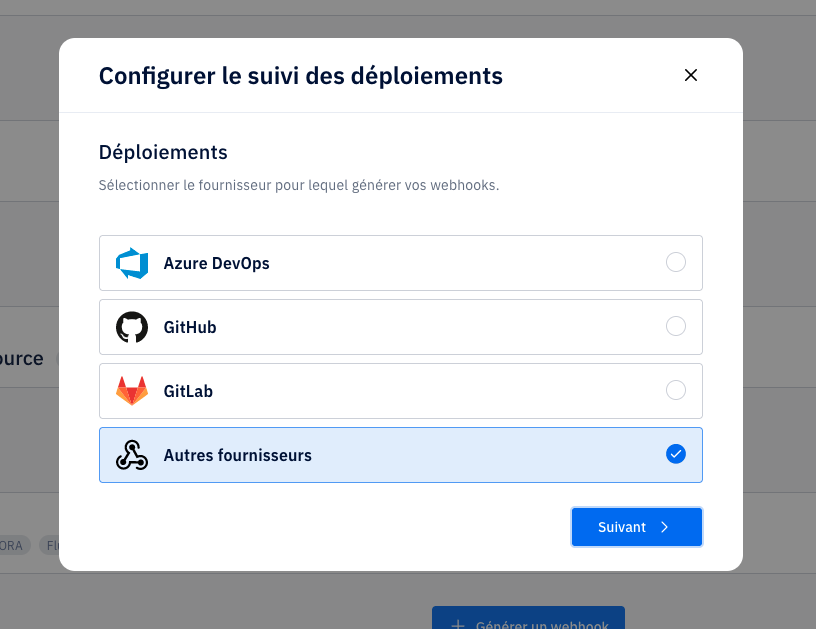Choose the Azure DevOps provider label

(x=216, y=263)
